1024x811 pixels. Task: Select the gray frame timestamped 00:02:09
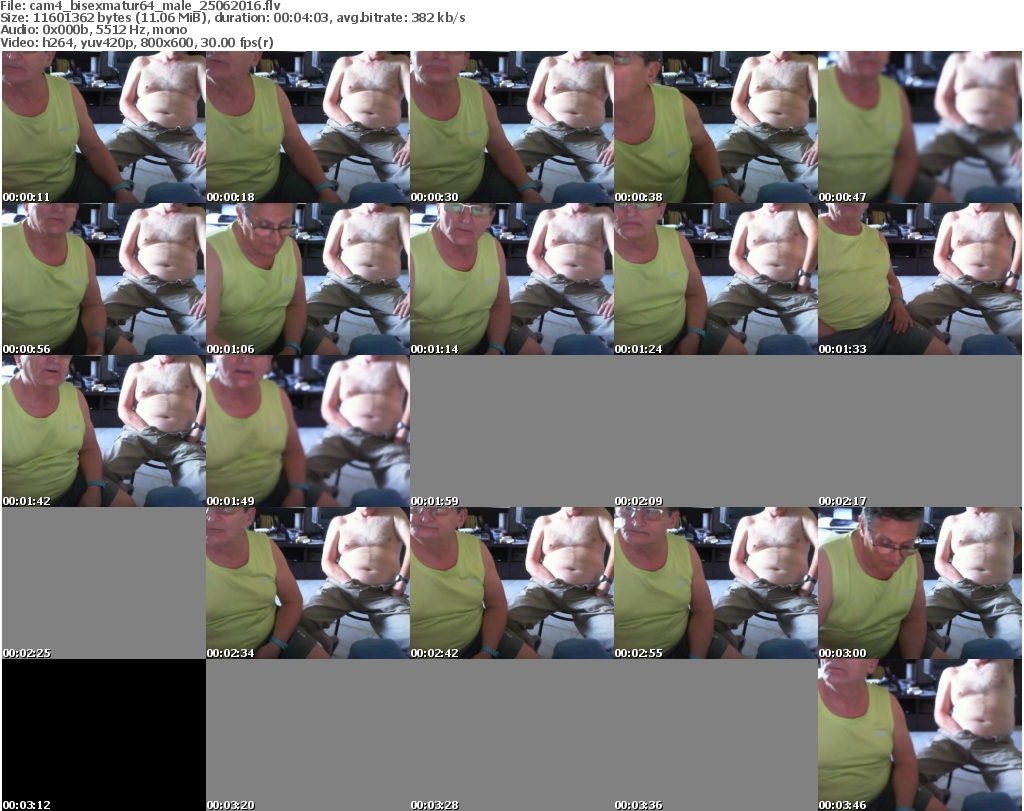click(716, 431)
